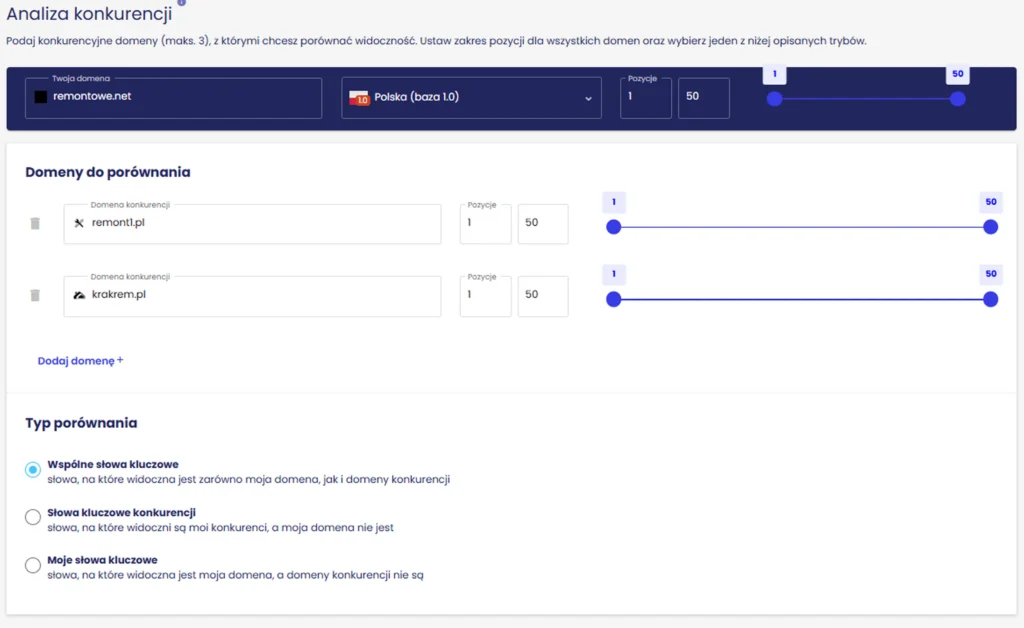1024x628 pixels.
Task: Delete the remont1.pl competitor row
Action: [x=35, y=223]
